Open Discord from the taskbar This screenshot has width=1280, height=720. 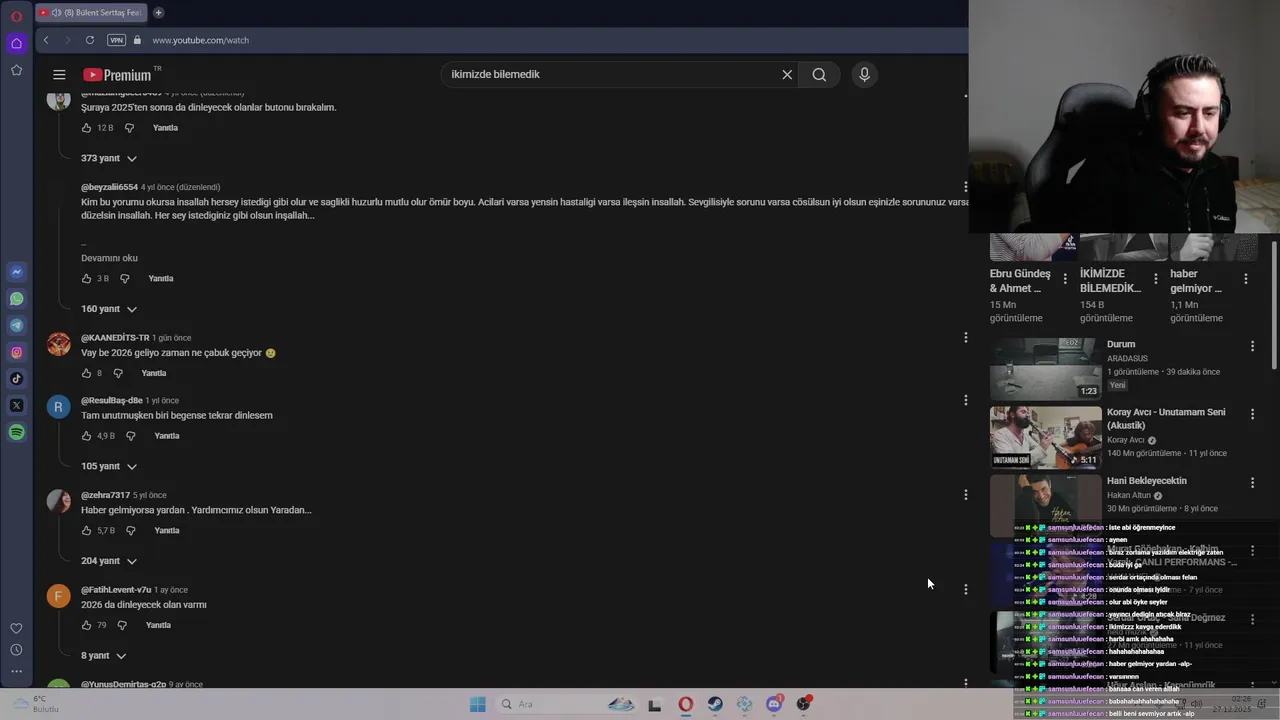[774, 704]
